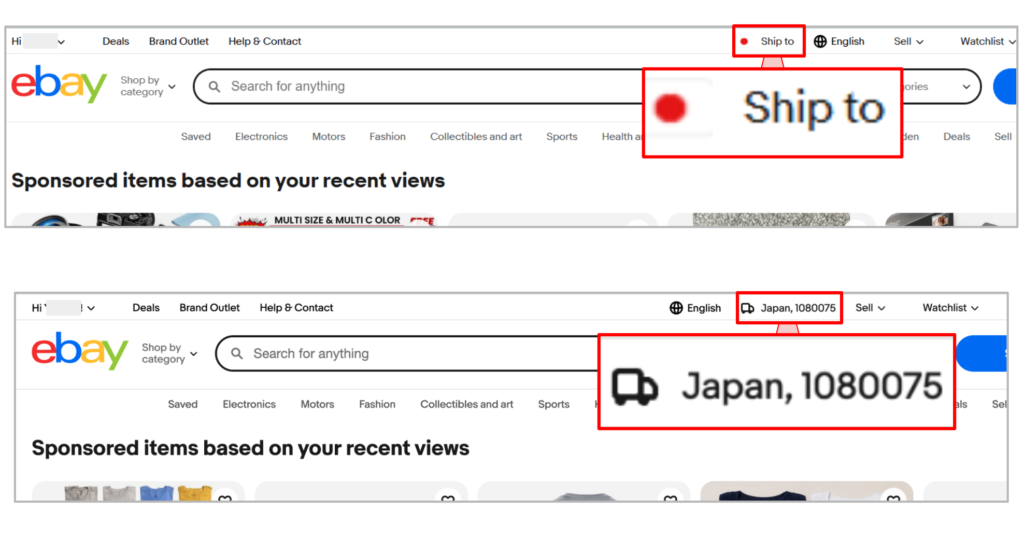Click eBay logo in bottom screenshot
Viewport: 1024px width, 541px height.
coord(80,351)
